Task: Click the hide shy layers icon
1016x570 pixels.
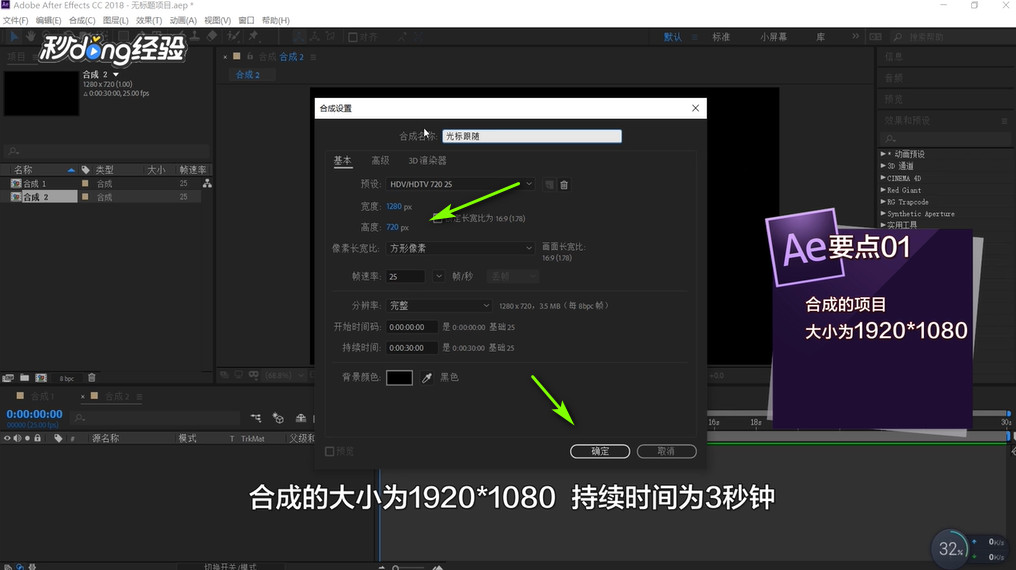Action: (301, 418)
